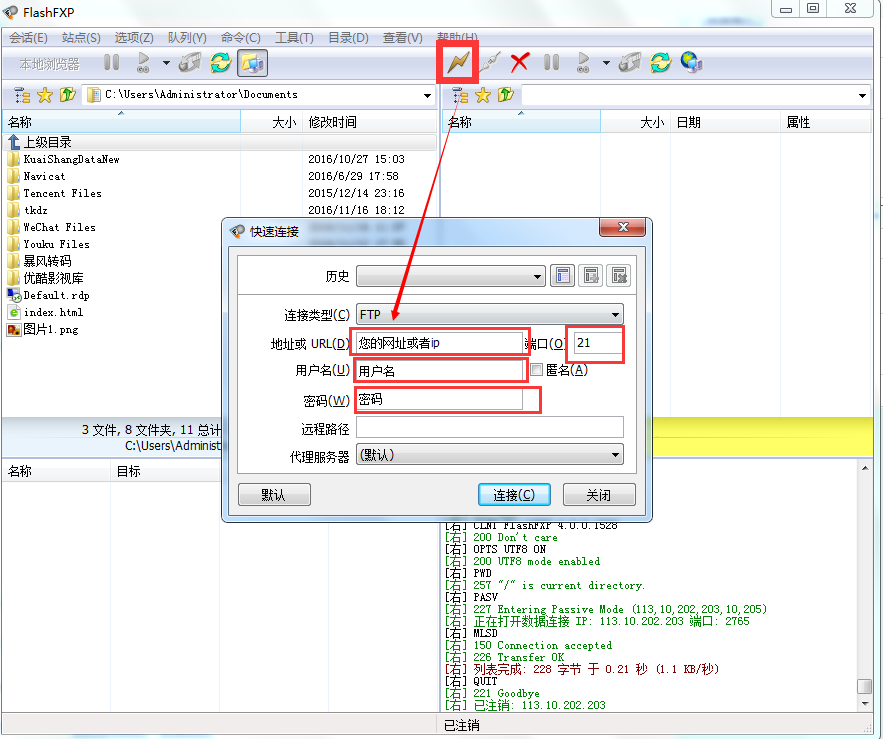Pause the left pane transfer

pyautogui.click(x=112, y=62)
